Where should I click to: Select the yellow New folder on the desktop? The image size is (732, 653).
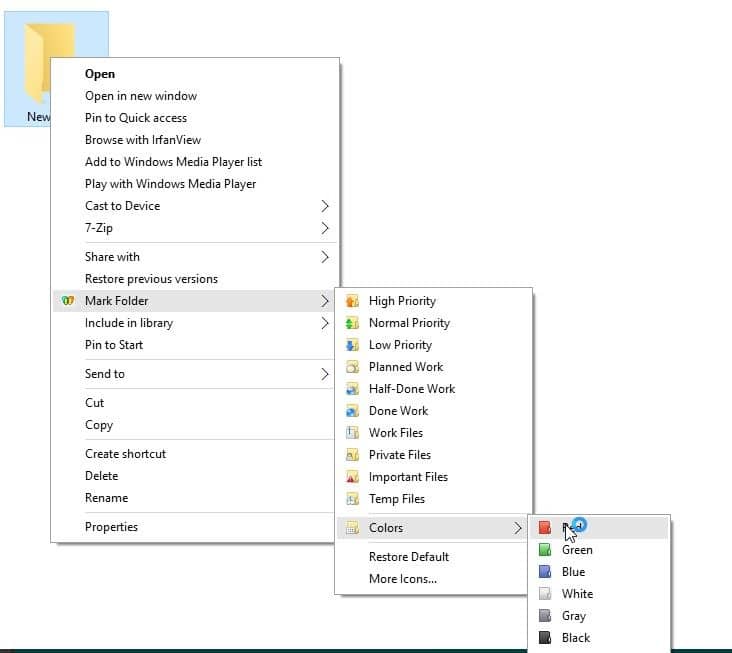pos(56,69)
